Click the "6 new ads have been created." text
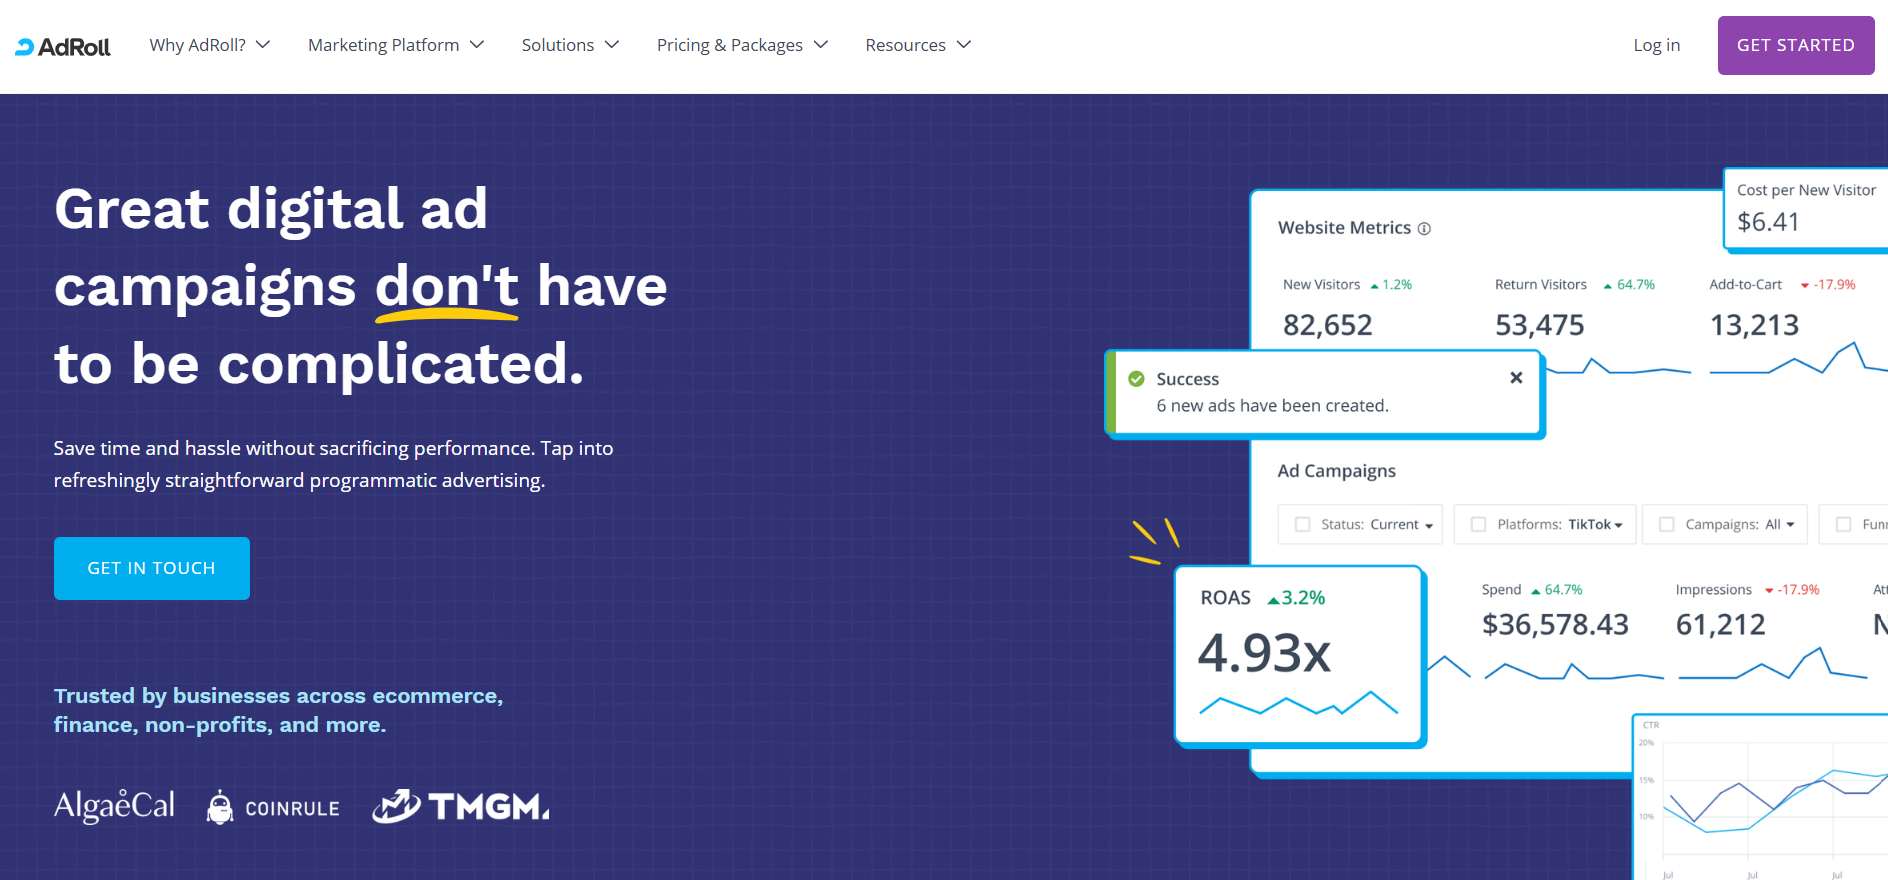1888x880 pixels. coord(1272,406)
